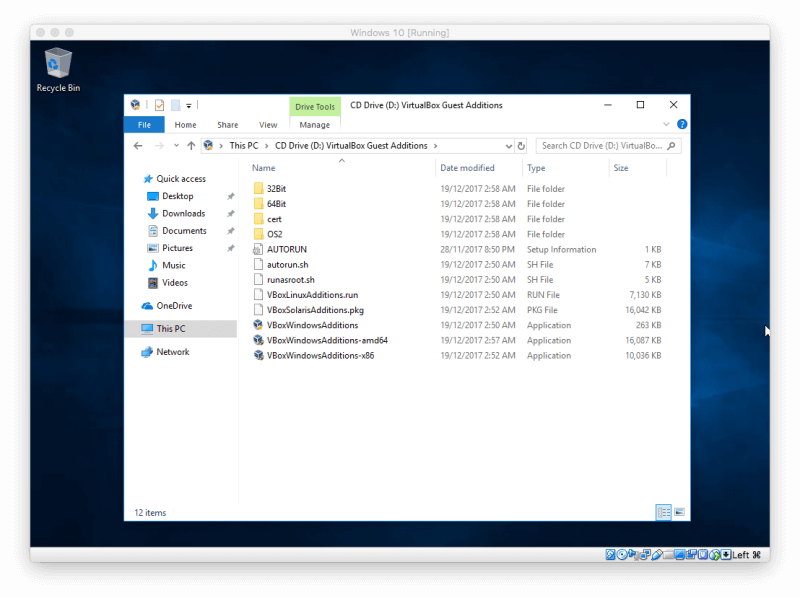This screenshot has height=598, width=800.
Task: Sort files by Type column
Action: point(536,168)
